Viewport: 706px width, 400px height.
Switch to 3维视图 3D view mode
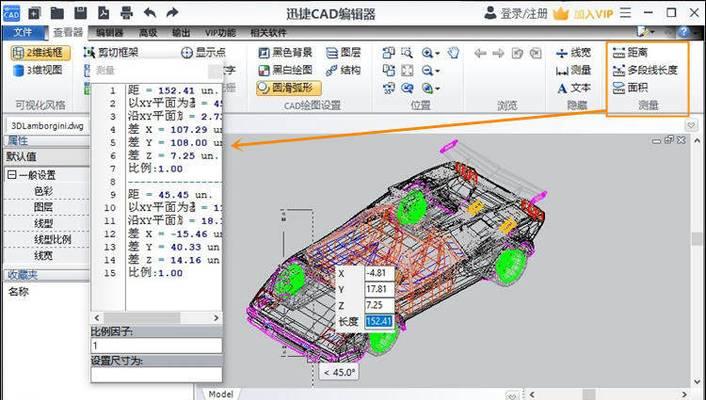coord(38,70)
